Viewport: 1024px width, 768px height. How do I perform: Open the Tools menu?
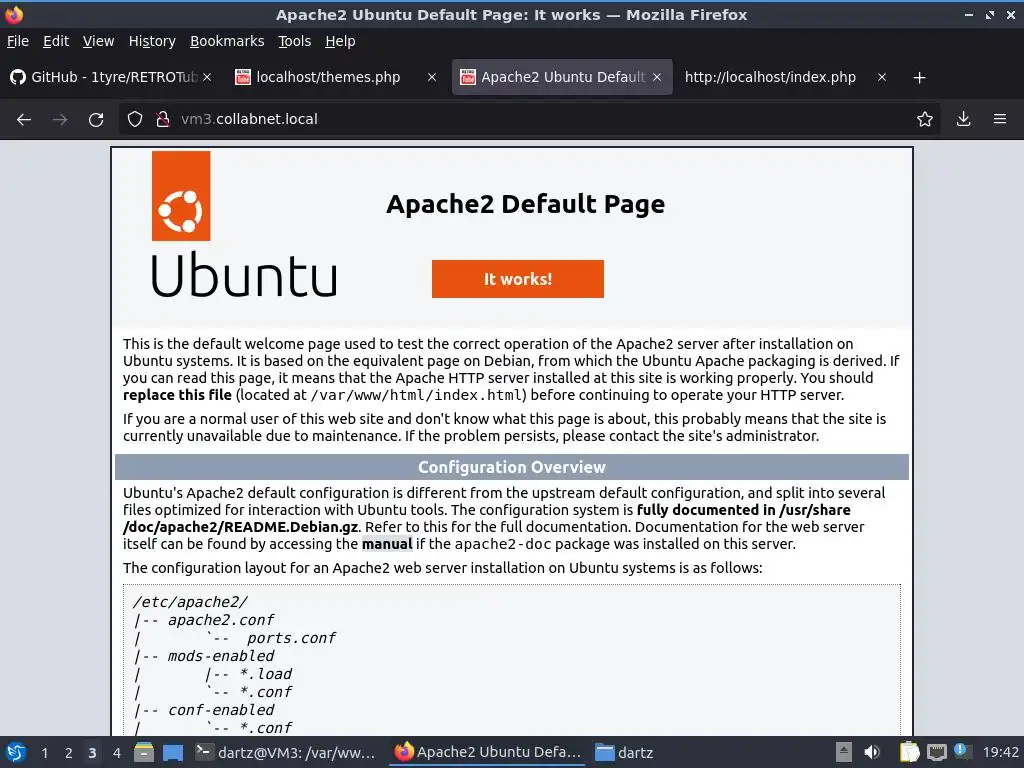(x=295, y=41)
